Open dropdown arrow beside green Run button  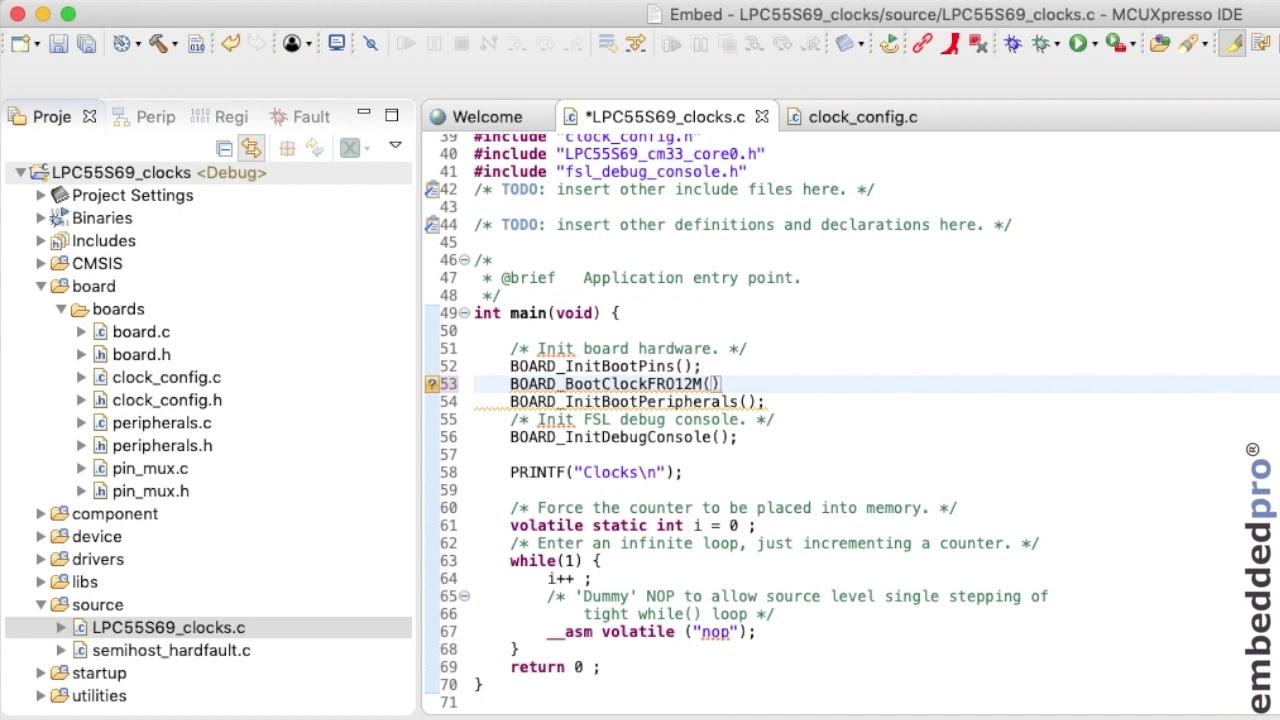click(1094, 44)
